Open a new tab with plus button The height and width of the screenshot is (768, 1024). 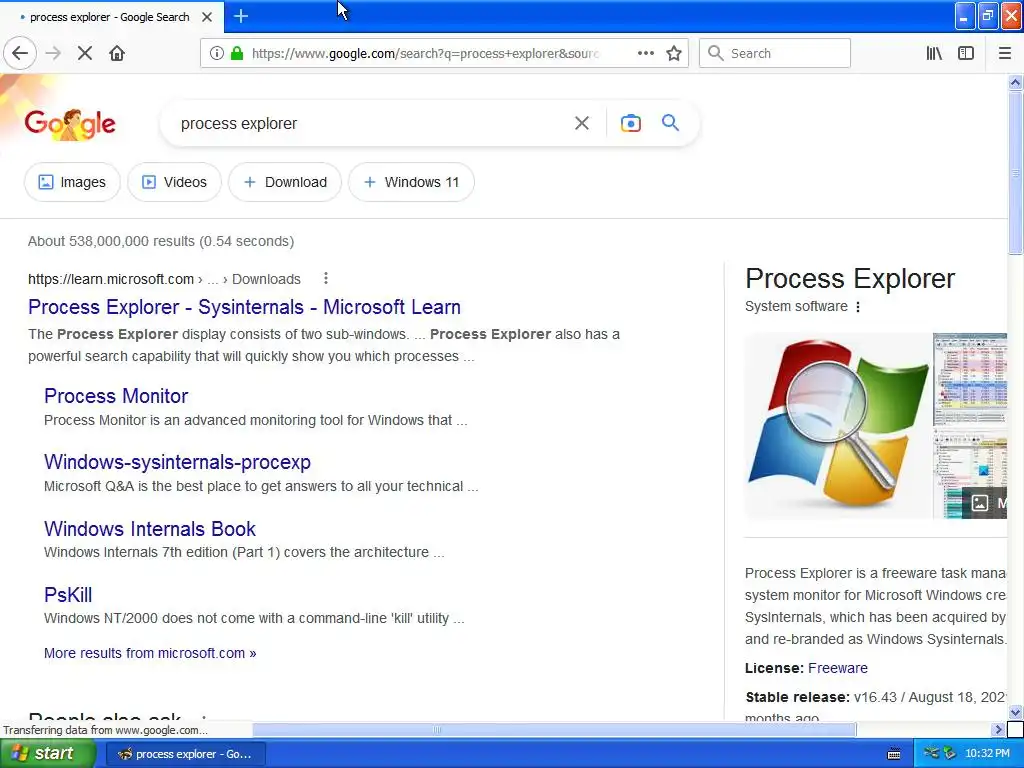pos(240,16)
